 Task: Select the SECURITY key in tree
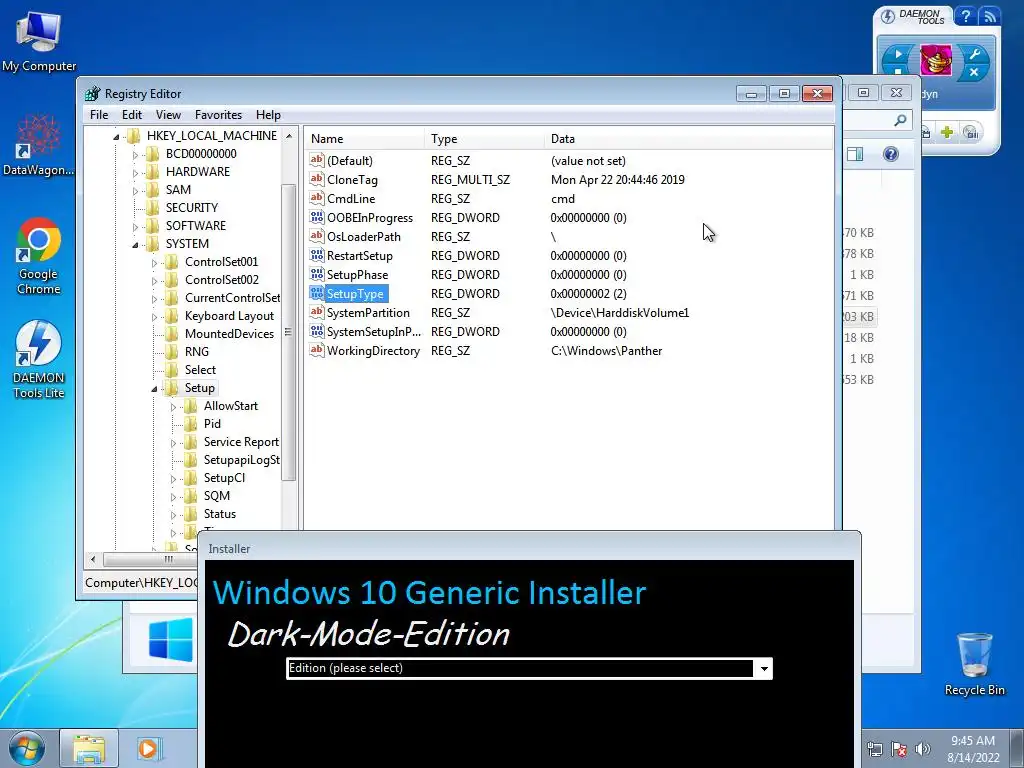click(x=191, y=207)
